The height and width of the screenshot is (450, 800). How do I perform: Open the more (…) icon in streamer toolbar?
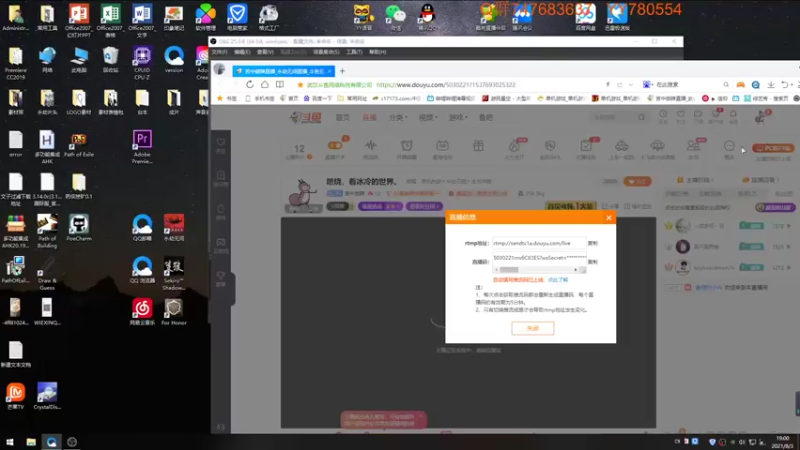pos(729,146)
